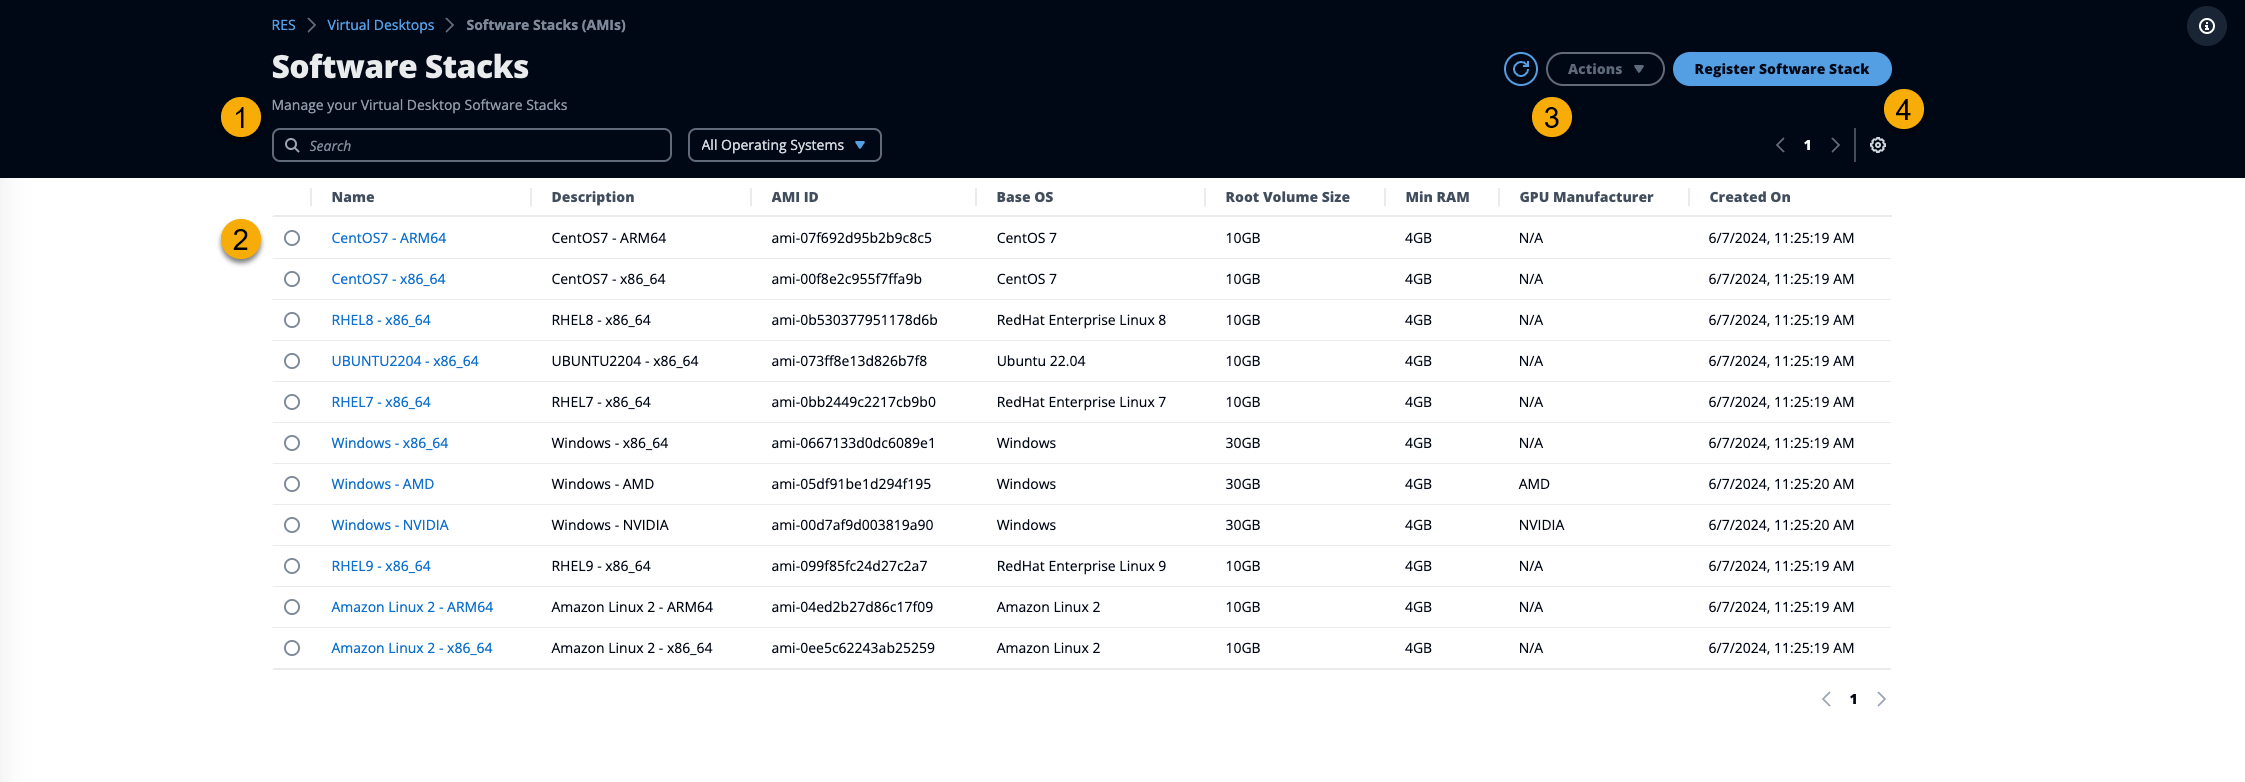This screenshot has width=2245, height=782.
Task: Click Register Software Stack button
Action: tap(1781, 69)
